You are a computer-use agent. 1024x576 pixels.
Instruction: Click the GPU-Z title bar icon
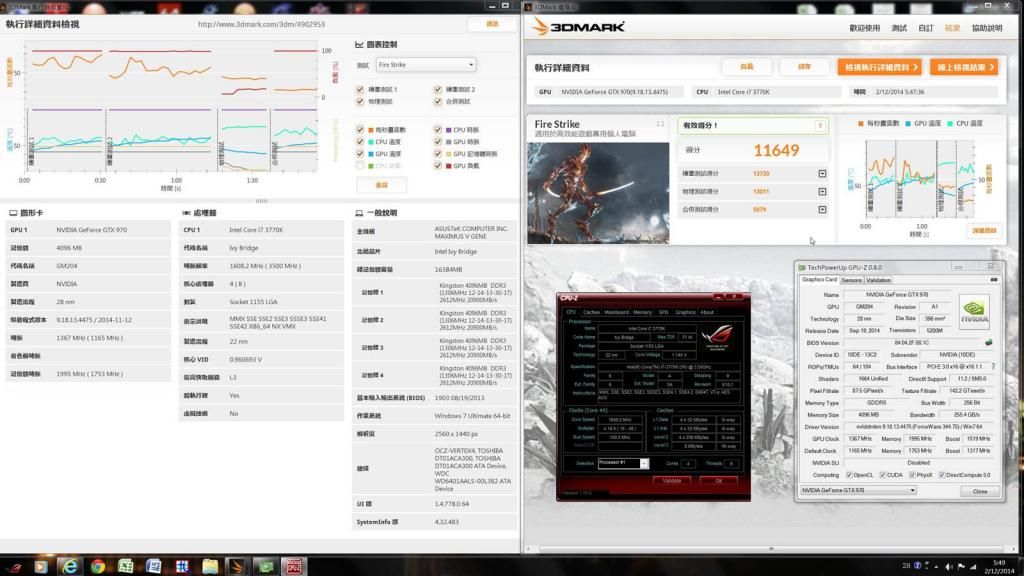802,267
